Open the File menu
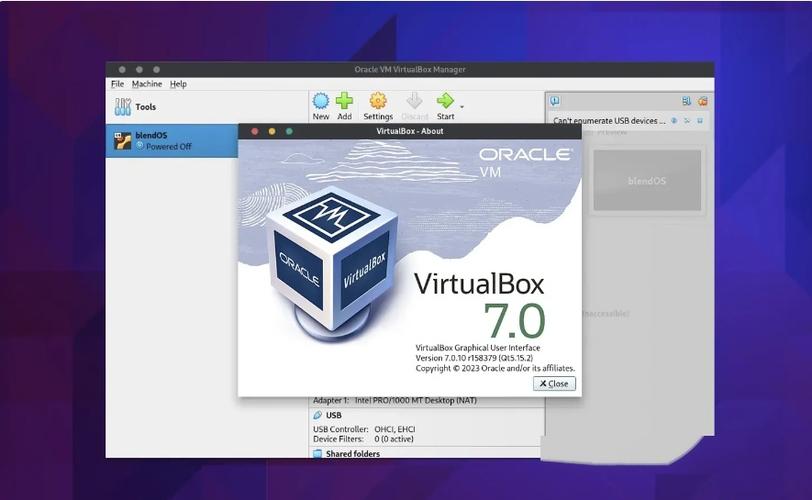This screenshot has height=500, width=812. click(x=117, y=84)
